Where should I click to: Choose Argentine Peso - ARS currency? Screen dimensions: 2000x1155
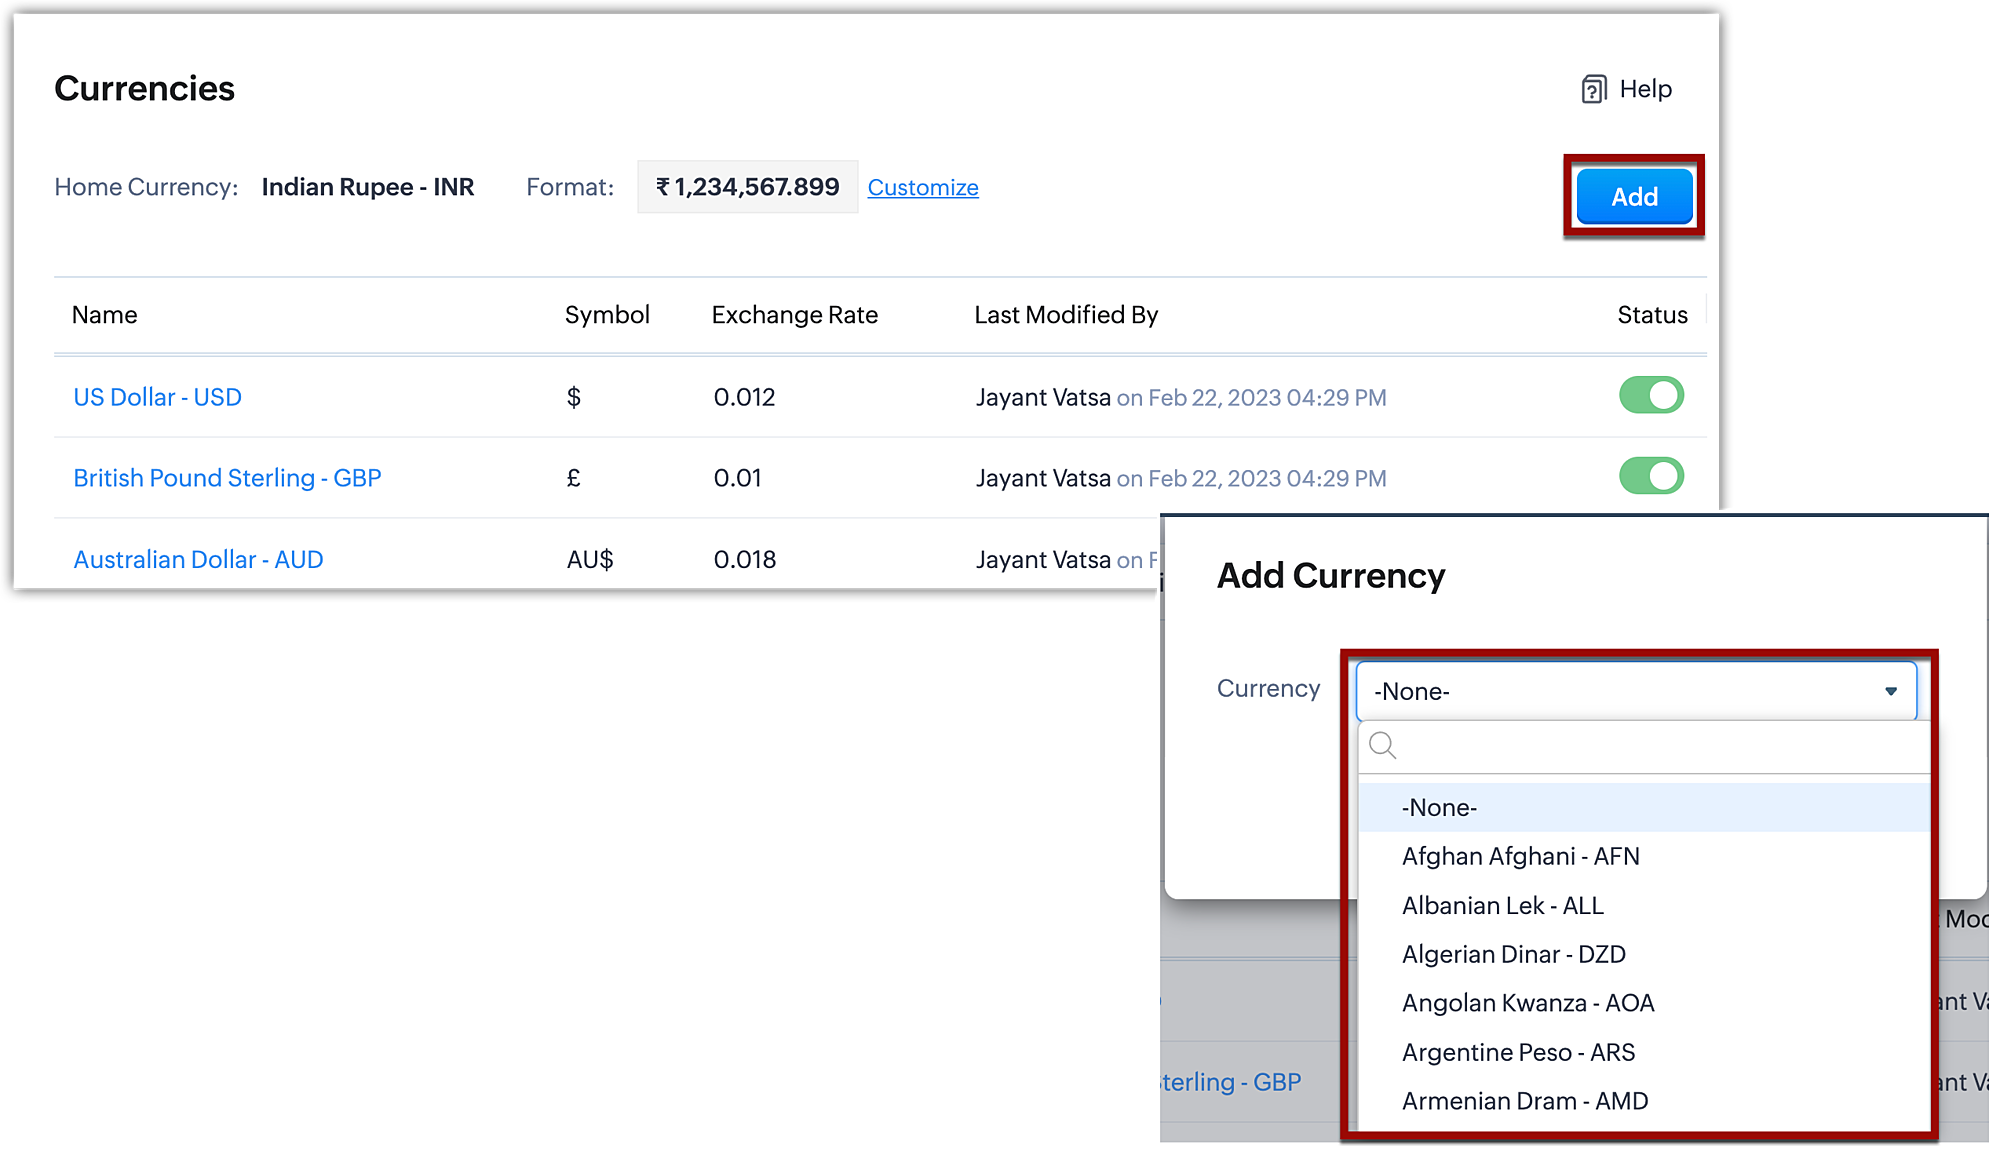point(1518,1052)
